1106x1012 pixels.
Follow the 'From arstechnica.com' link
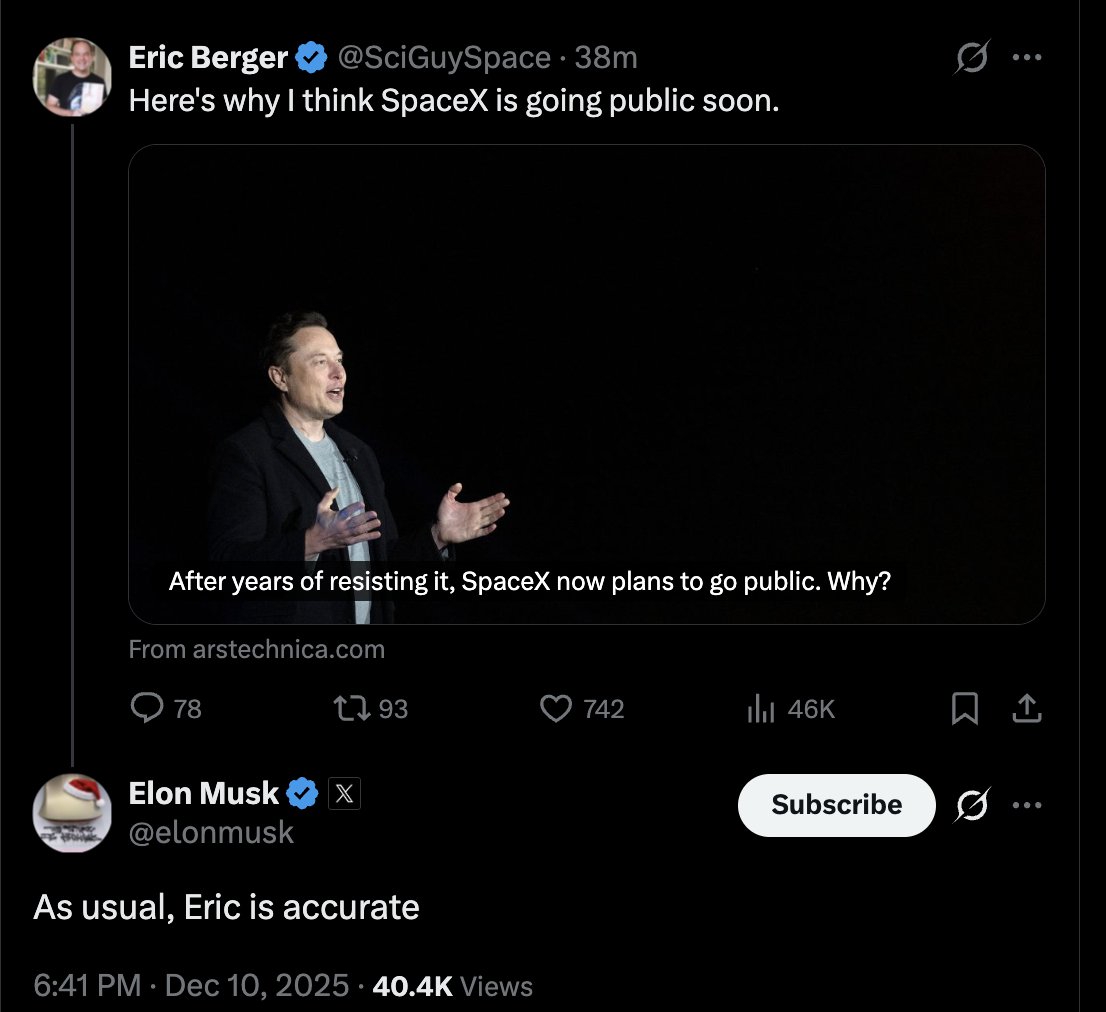click(257, 650)
